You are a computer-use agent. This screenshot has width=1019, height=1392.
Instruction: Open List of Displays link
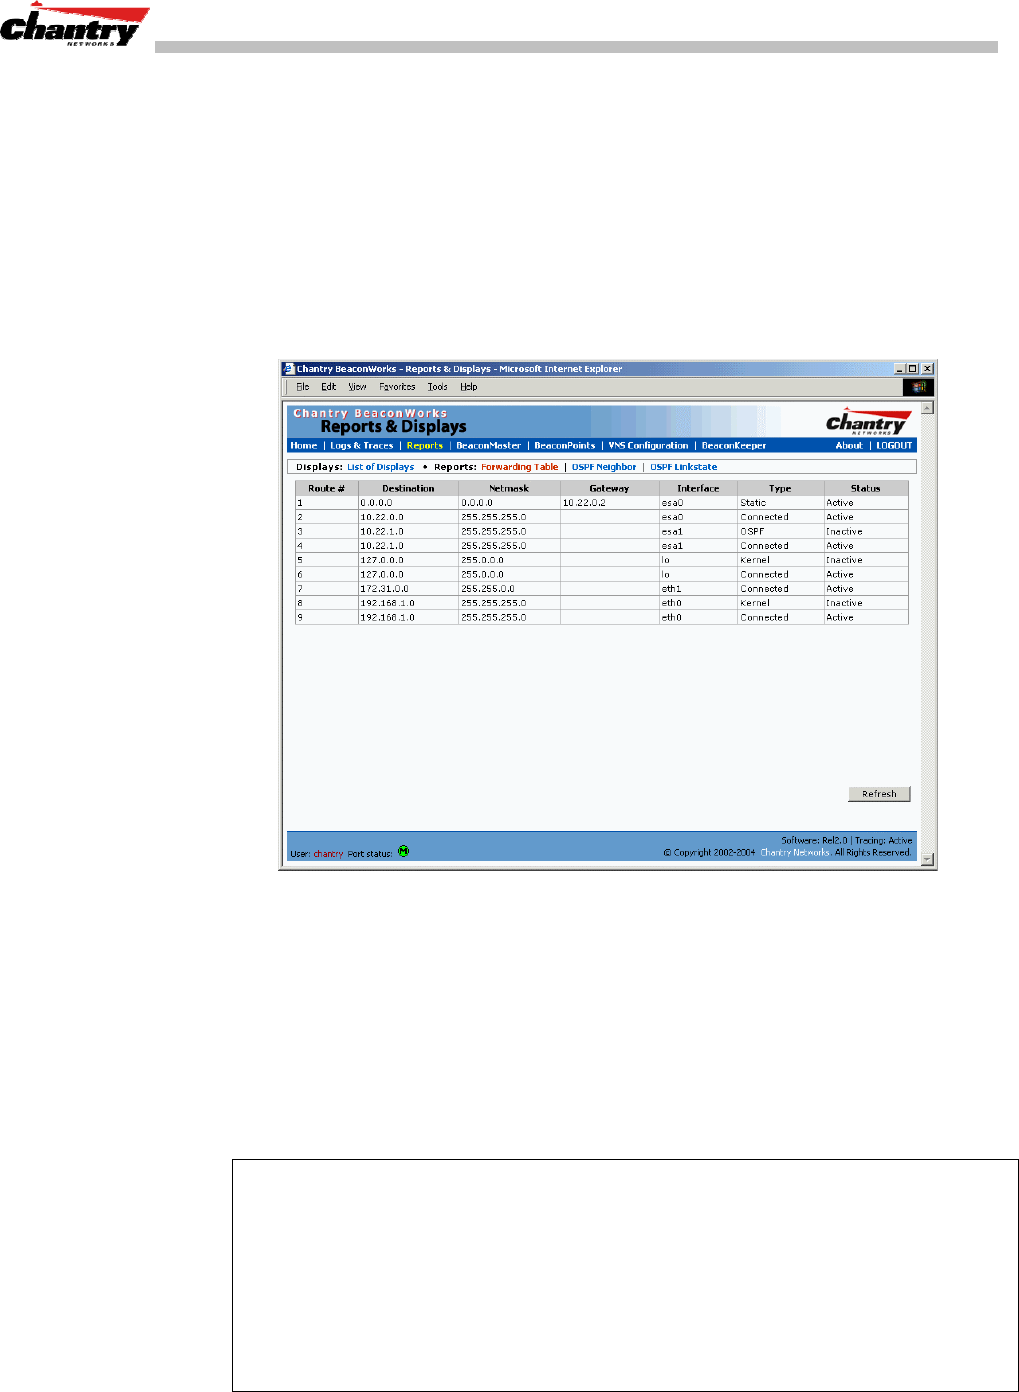pyautogui.click(x=380, y=467)
